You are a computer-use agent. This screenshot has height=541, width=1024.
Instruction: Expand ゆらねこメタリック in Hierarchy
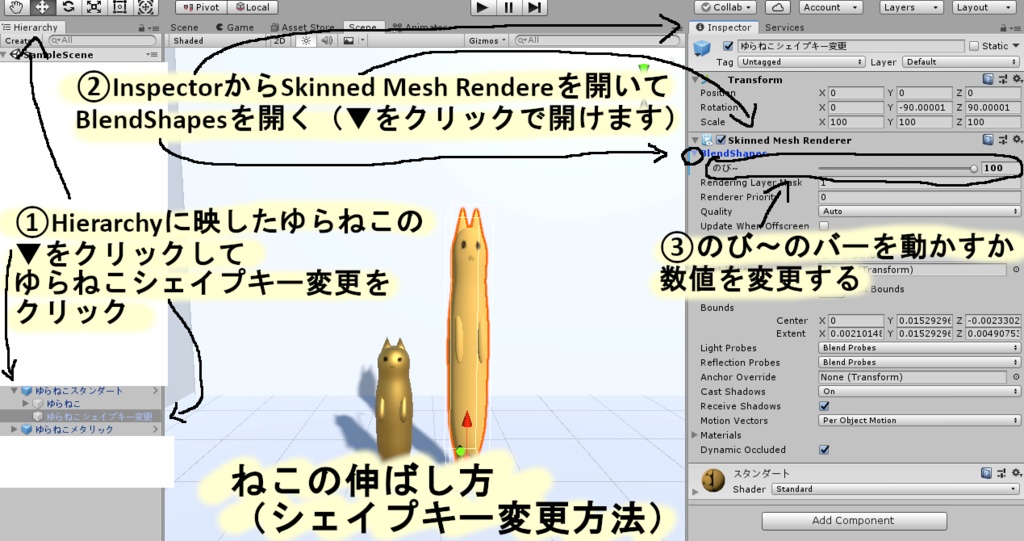14,429
